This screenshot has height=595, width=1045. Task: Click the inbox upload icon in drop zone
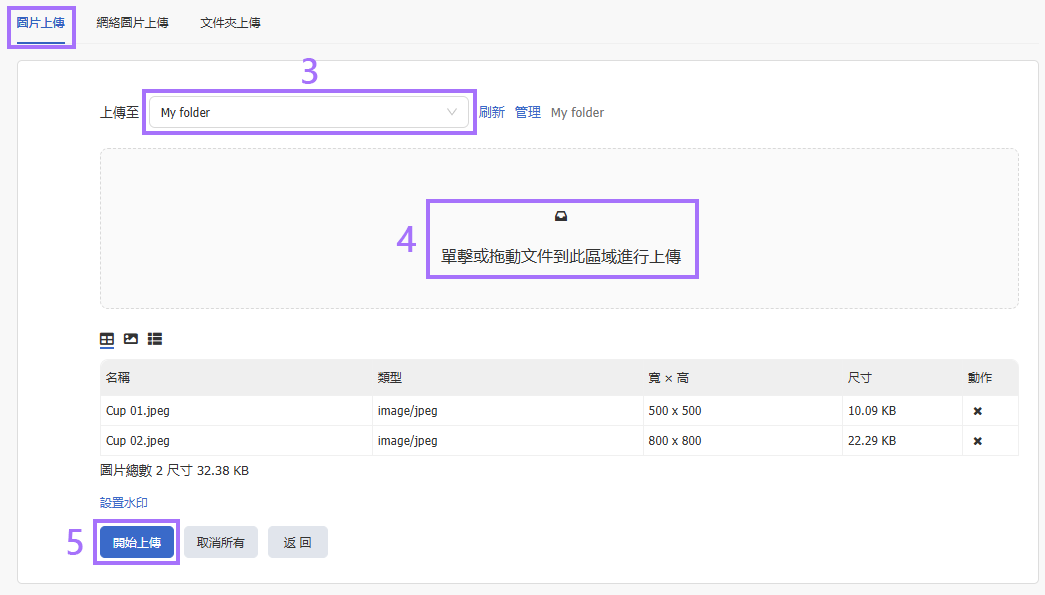pyautogui.click(x=561, y=216)
